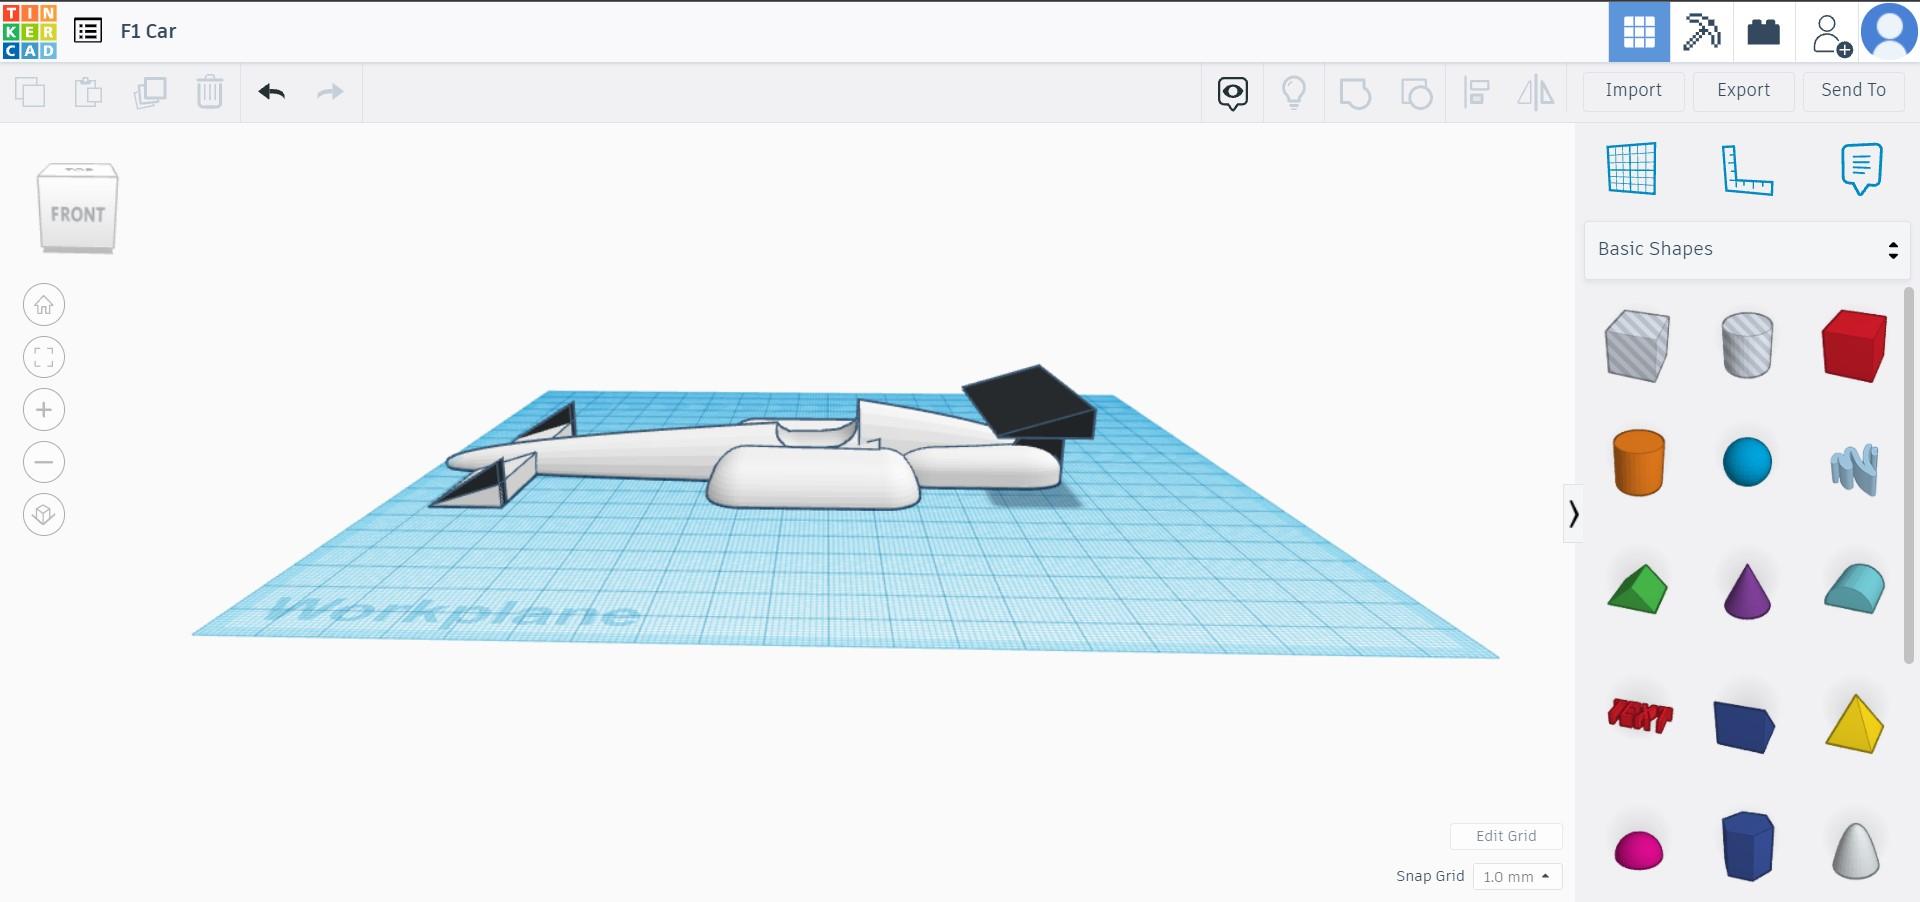Collapse the shapes panel chevron
The image size is (1920, 902).
(1573, 514)
